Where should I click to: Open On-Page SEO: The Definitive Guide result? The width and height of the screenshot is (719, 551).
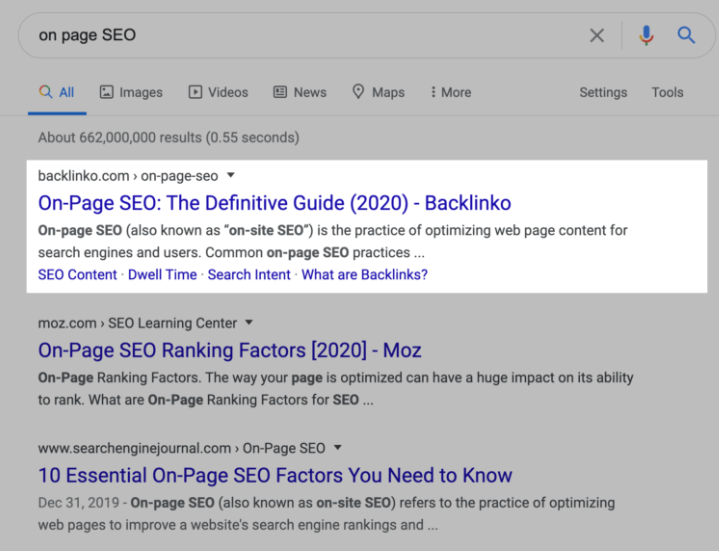tap(274, 203)
